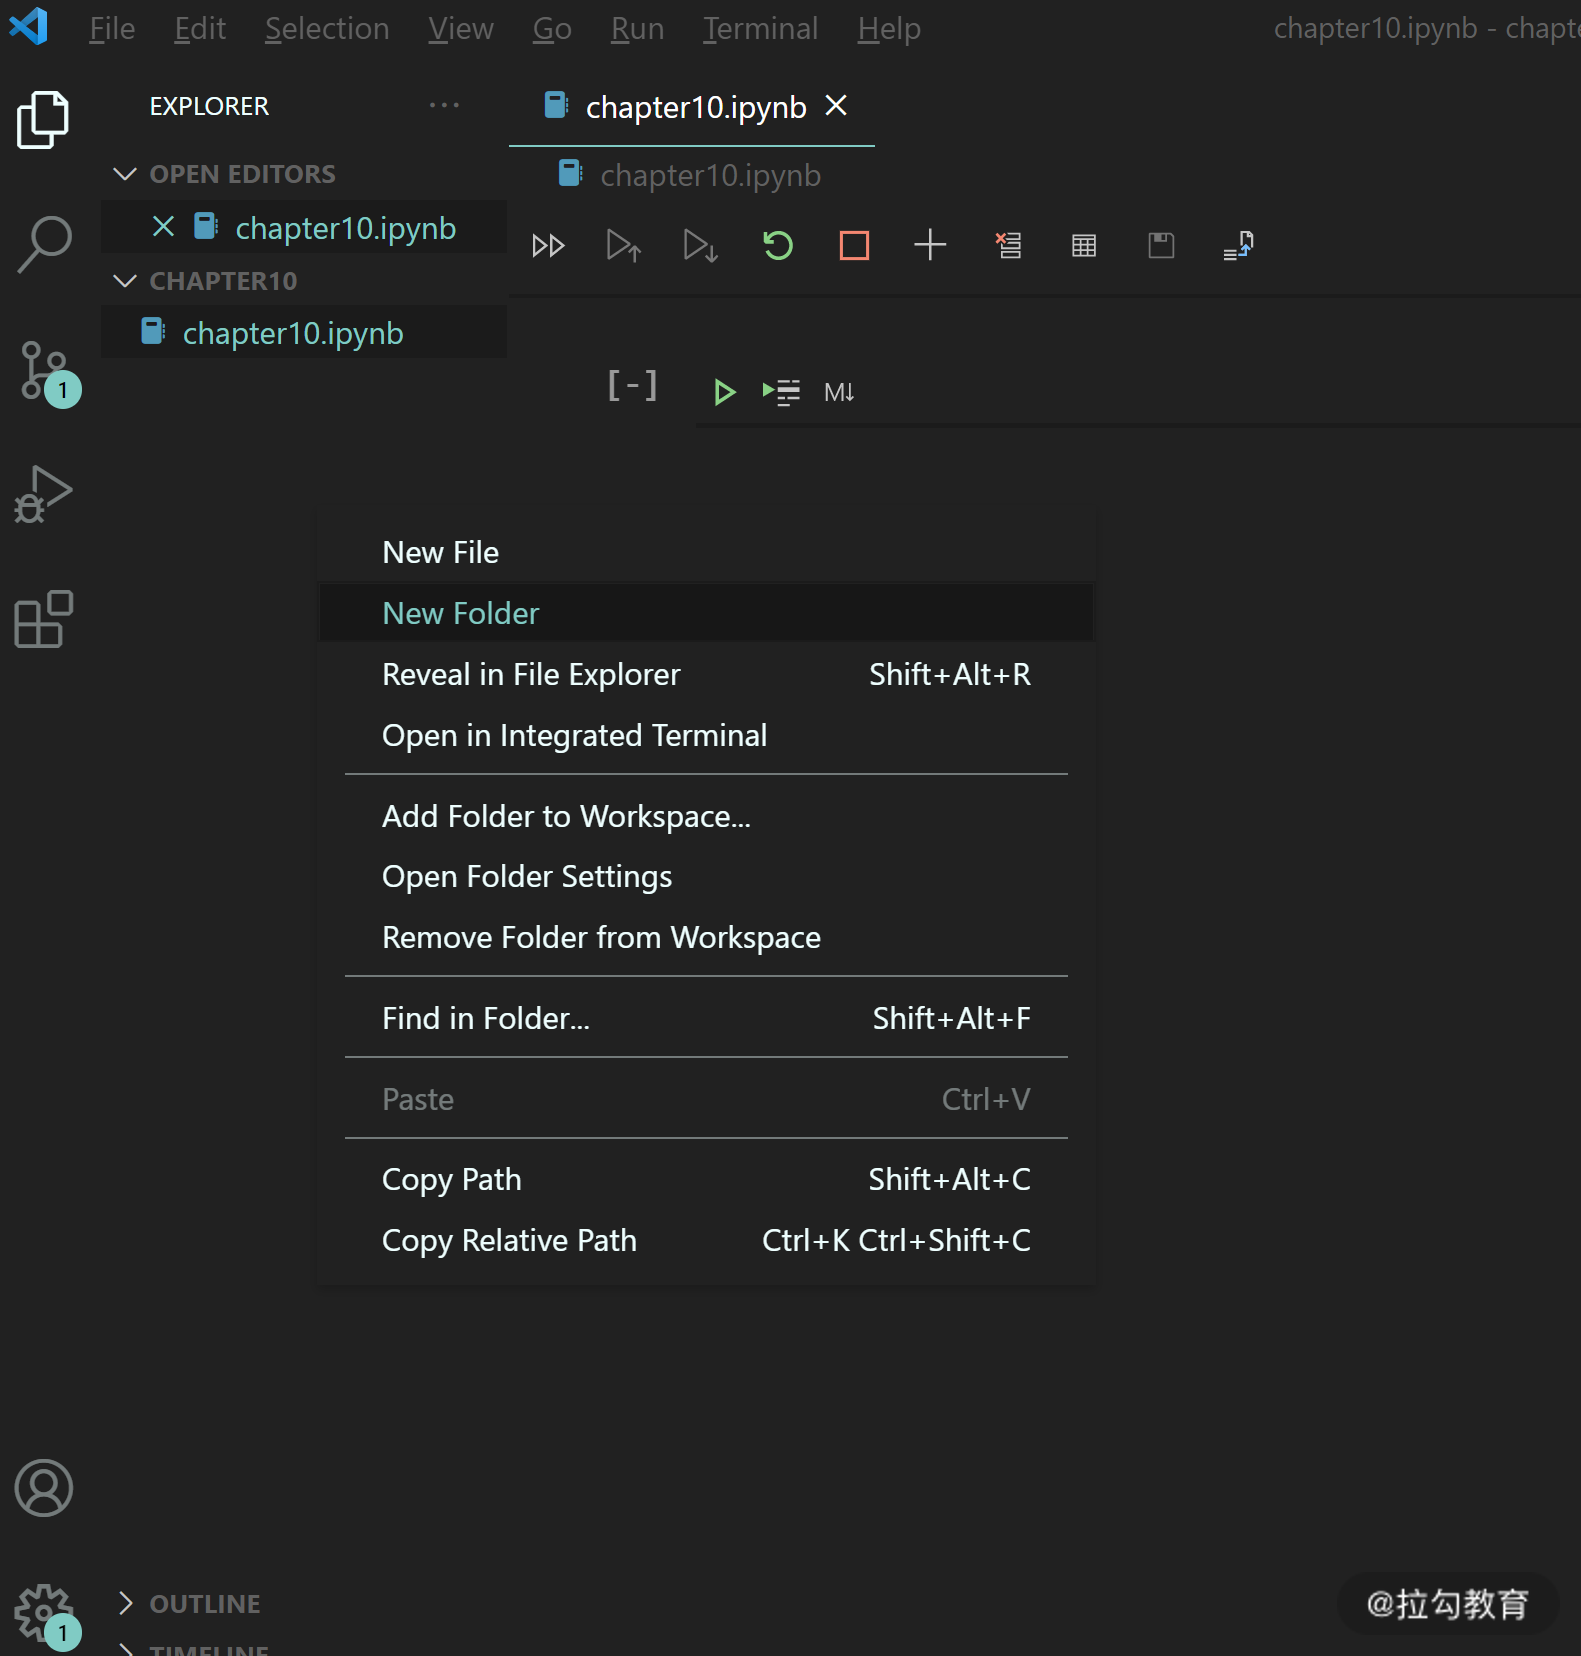The width and height of the screenshot is (1581, 1656).
Task: Click the export notebook icon
Action: click(1238, 246)
